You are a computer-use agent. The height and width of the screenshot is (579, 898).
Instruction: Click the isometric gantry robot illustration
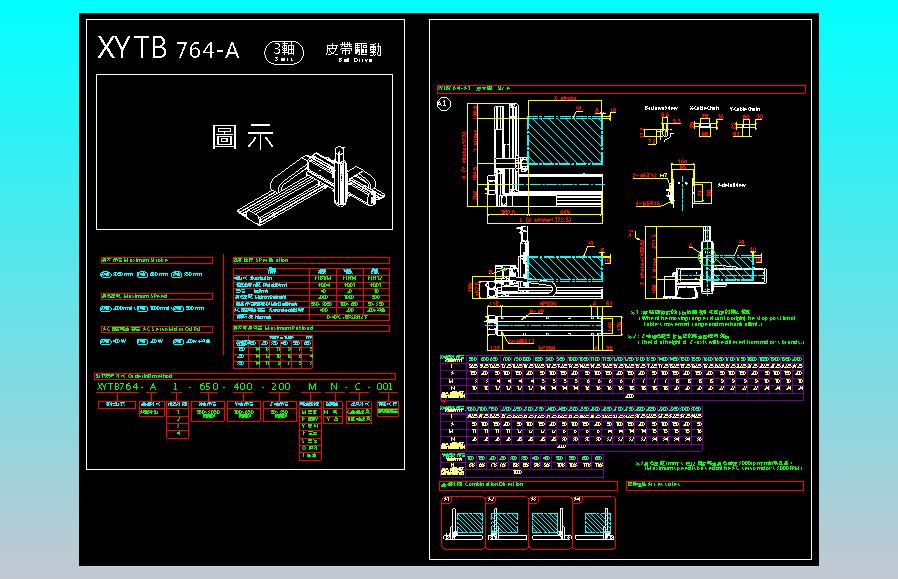313,184
